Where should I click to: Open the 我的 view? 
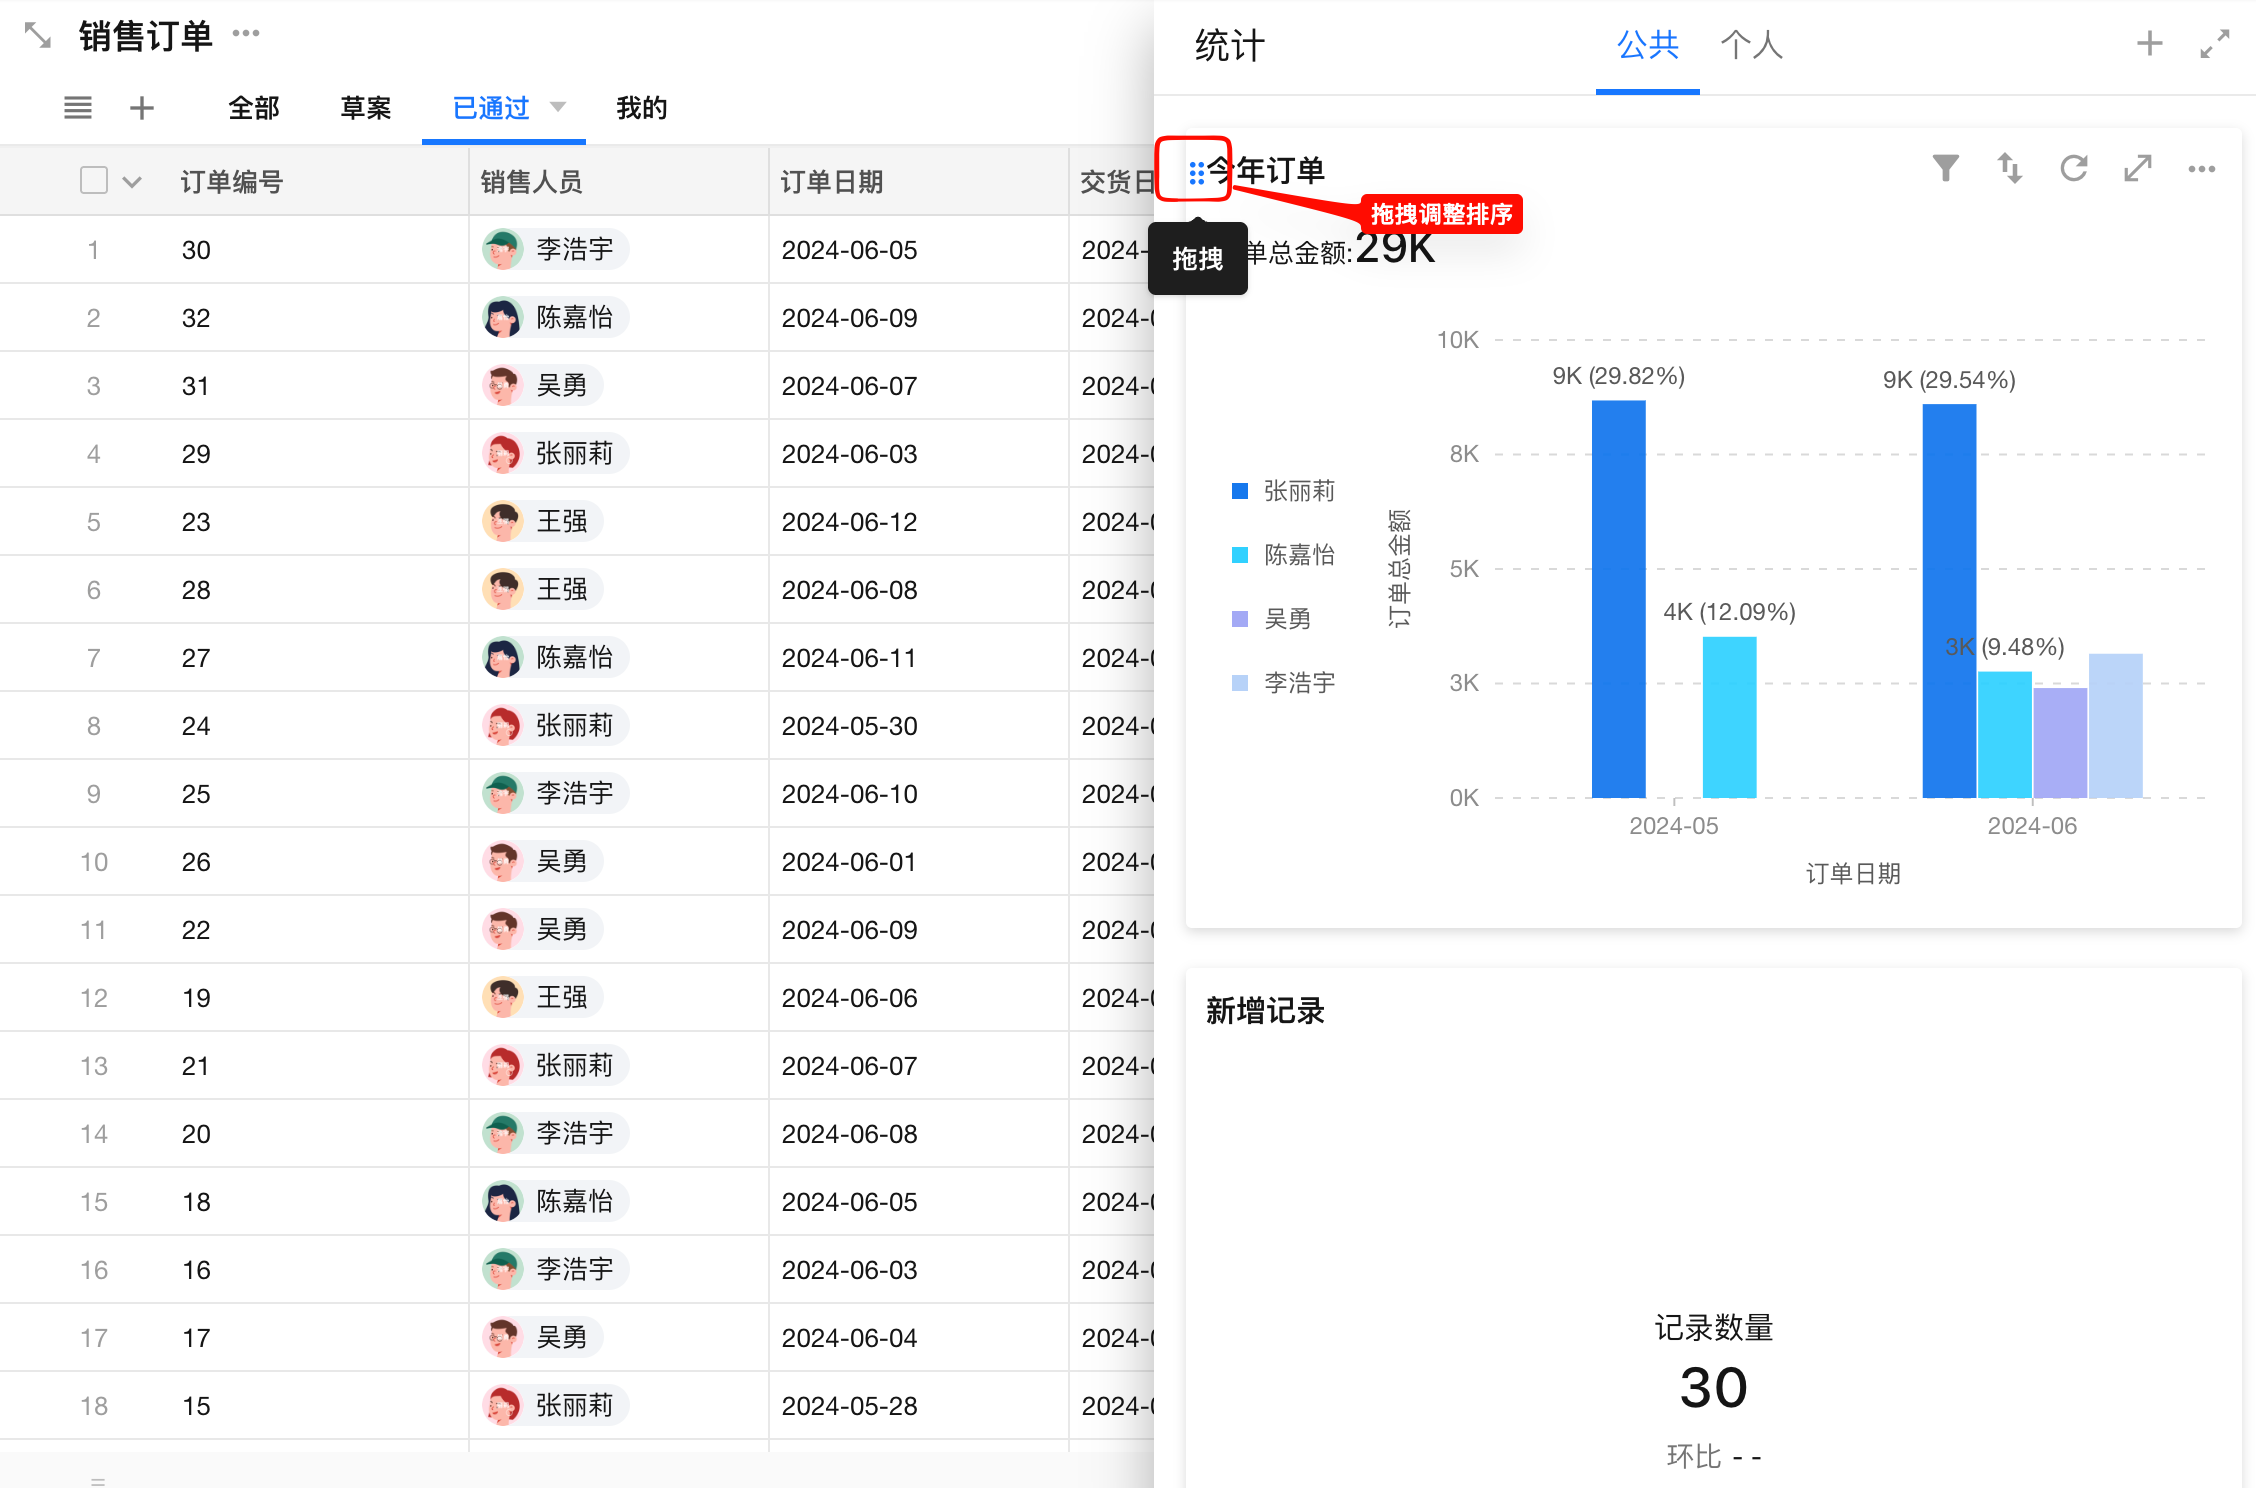641,108
